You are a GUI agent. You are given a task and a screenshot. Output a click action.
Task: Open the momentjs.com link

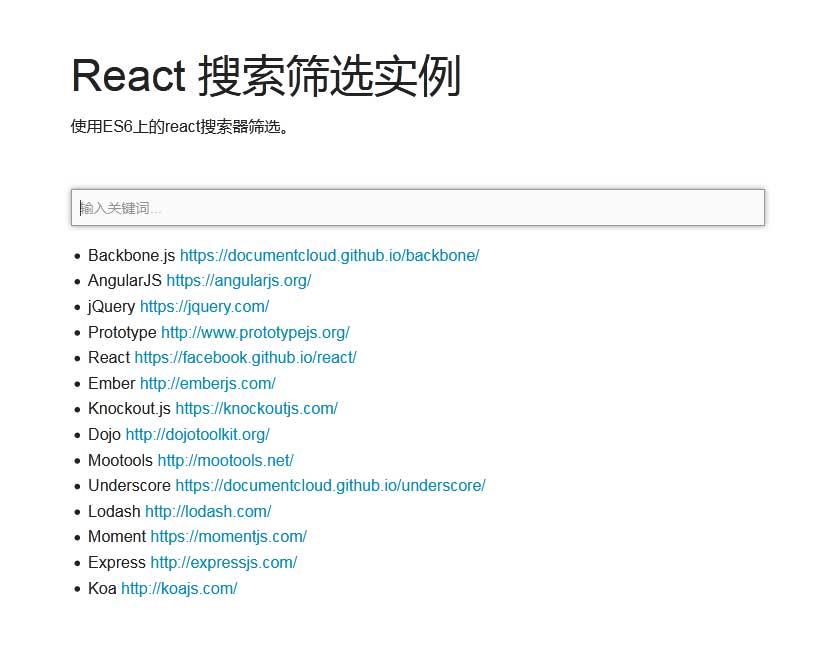[229, 536]
